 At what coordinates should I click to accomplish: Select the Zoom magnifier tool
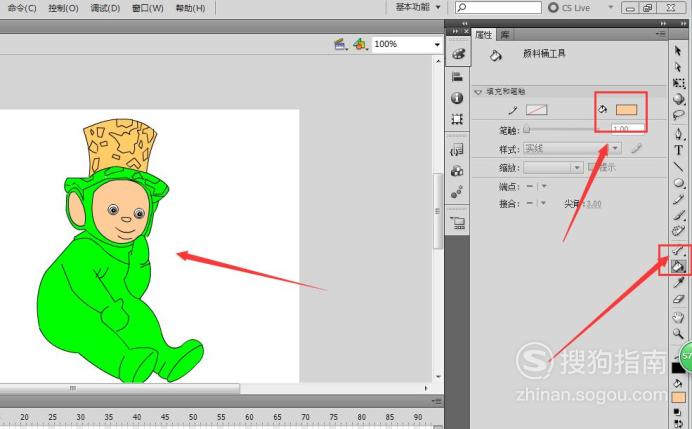tap(678, 334)
